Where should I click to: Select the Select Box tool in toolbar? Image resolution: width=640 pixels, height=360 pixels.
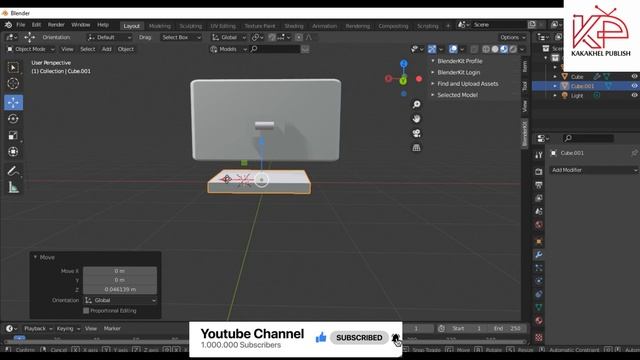tap(13, 67)
